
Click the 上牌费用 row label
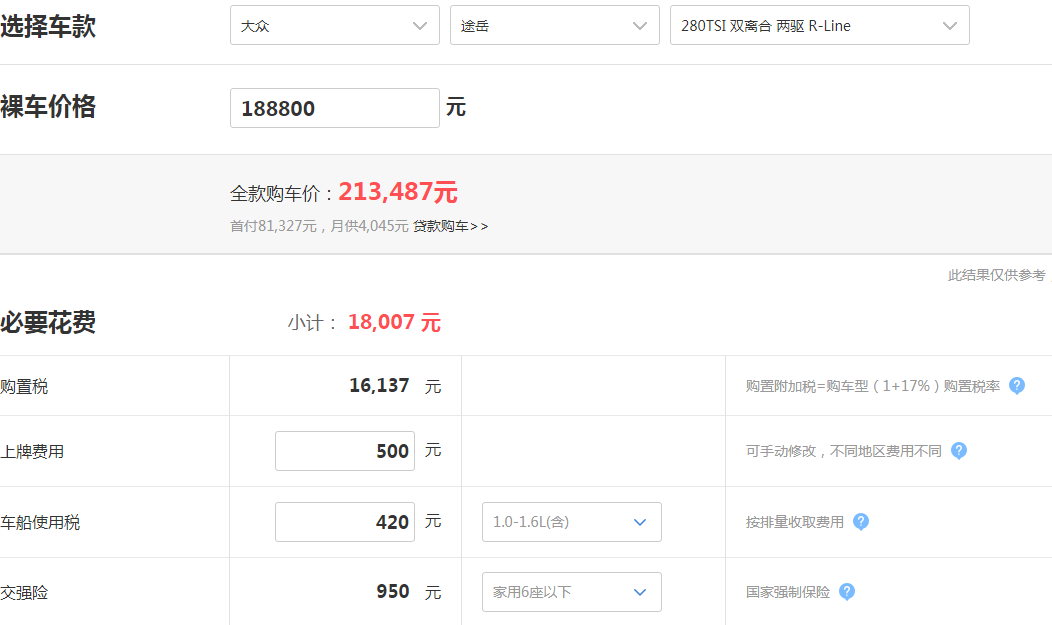pyautogui.click(x=32, y=452)
